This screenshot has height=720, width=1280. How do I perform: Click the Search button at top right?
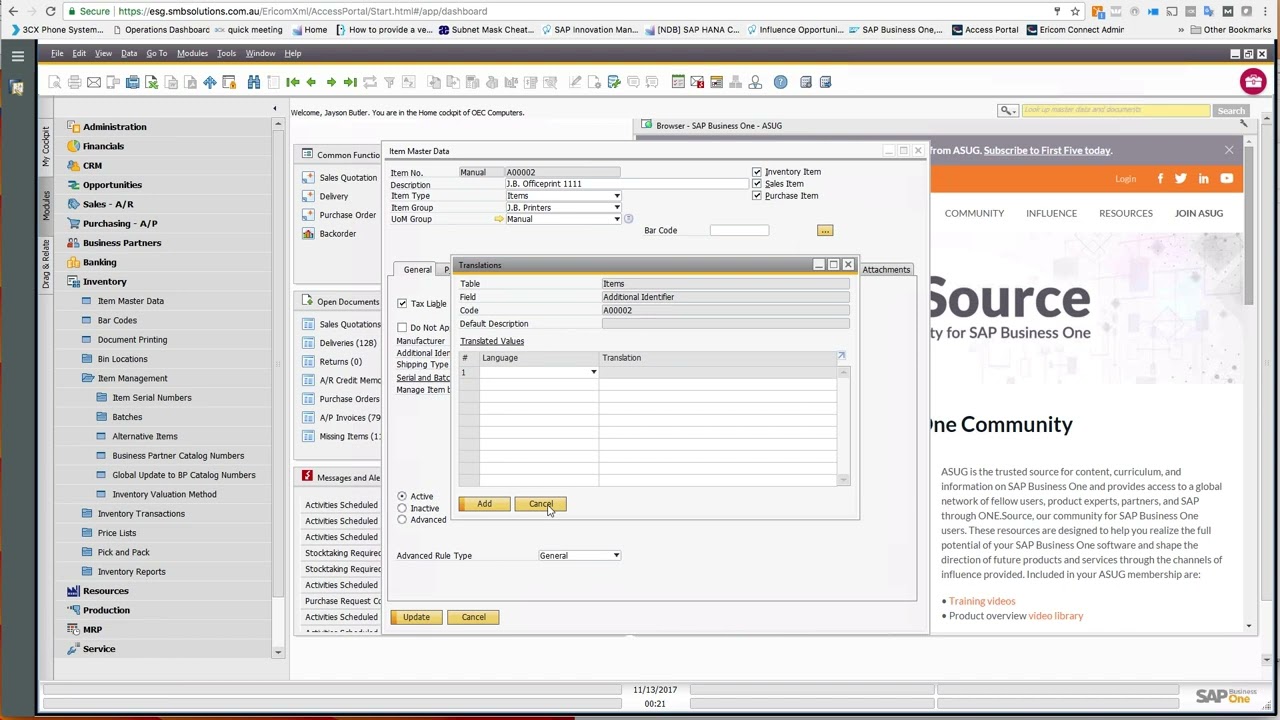pyautogui.click(x=1231, y=110)
